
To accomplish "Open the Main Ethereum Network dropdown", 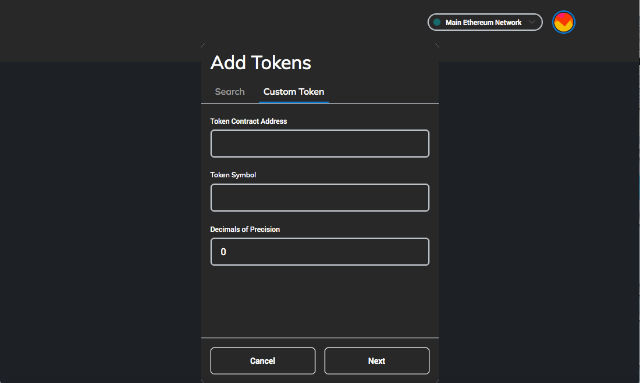I will pyautogui.click(x=485, y=22).
